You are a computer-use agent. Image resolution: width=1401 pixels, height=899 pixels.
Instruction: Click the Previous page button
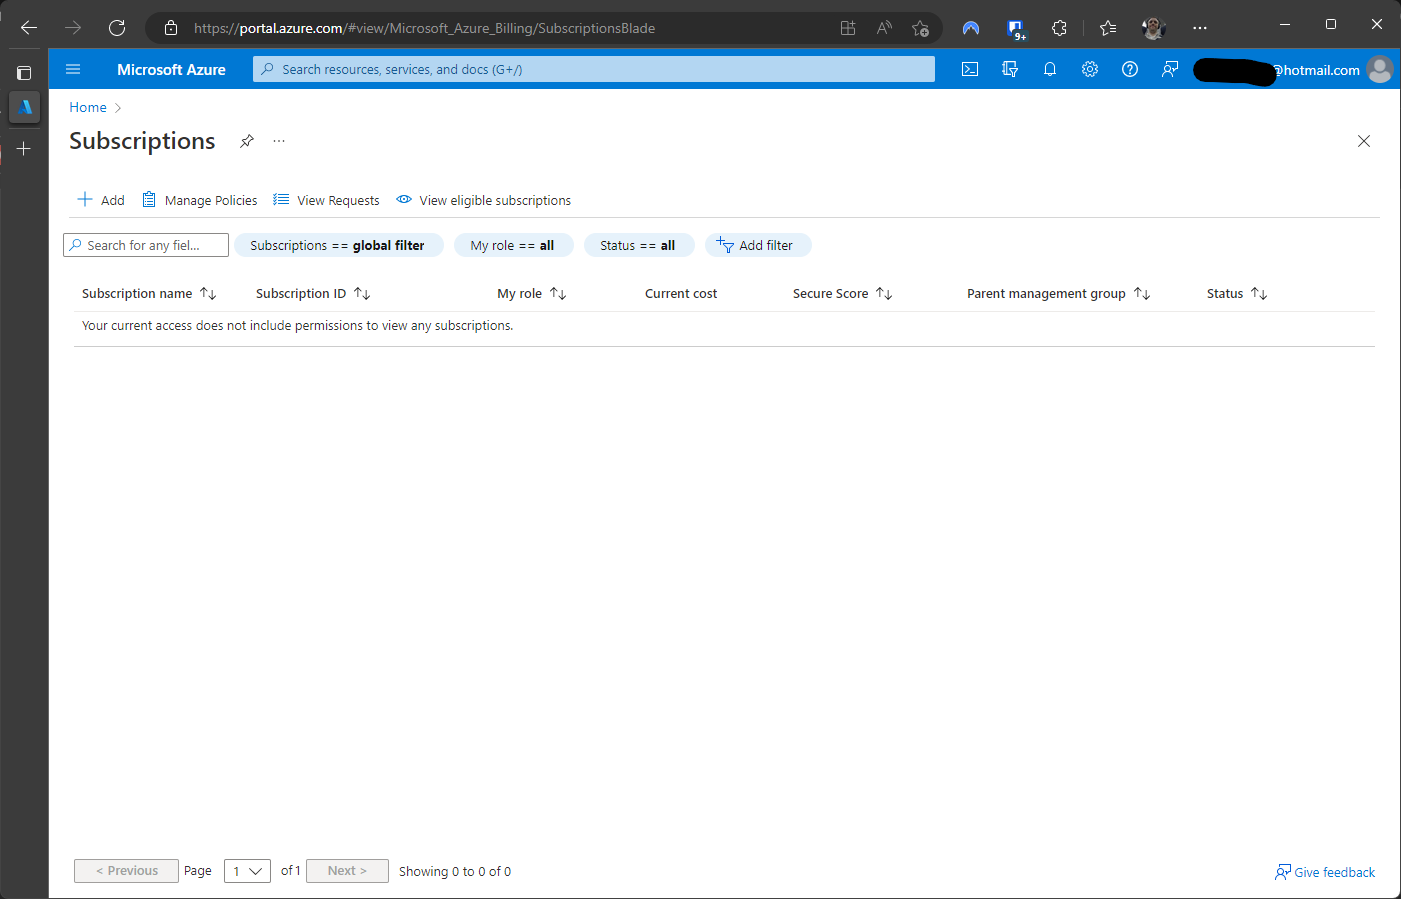[126, 871]
